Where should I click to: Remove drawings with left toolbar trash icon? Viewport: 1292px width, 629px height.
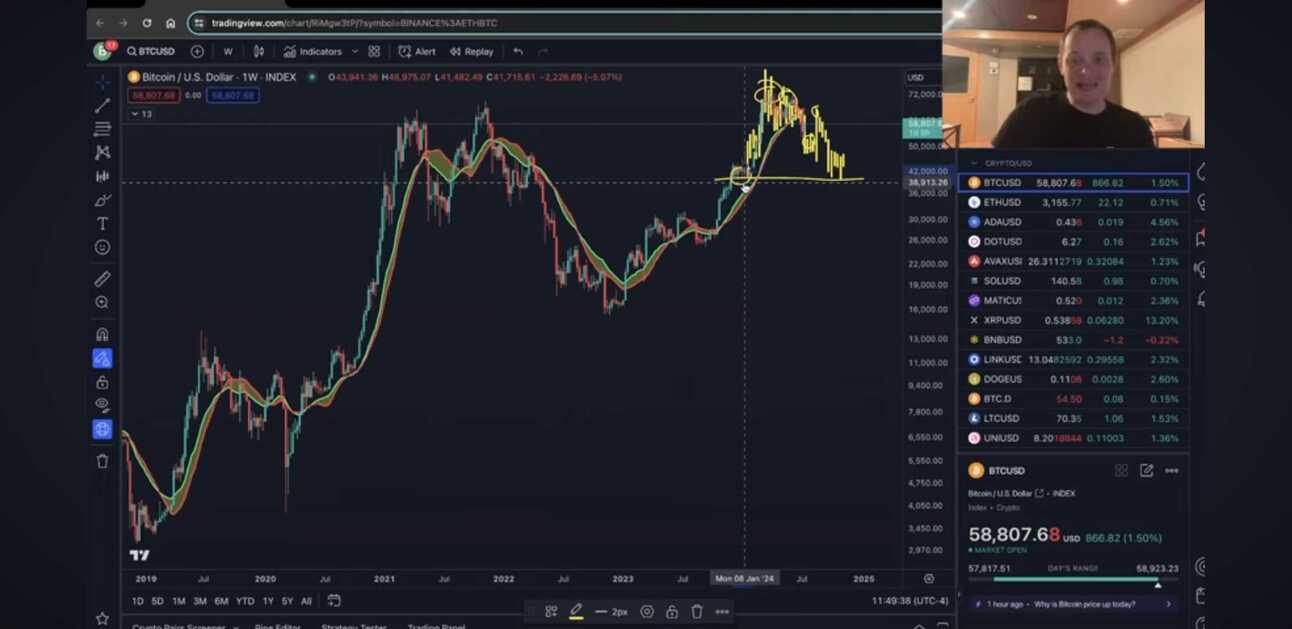pos(102,461)
